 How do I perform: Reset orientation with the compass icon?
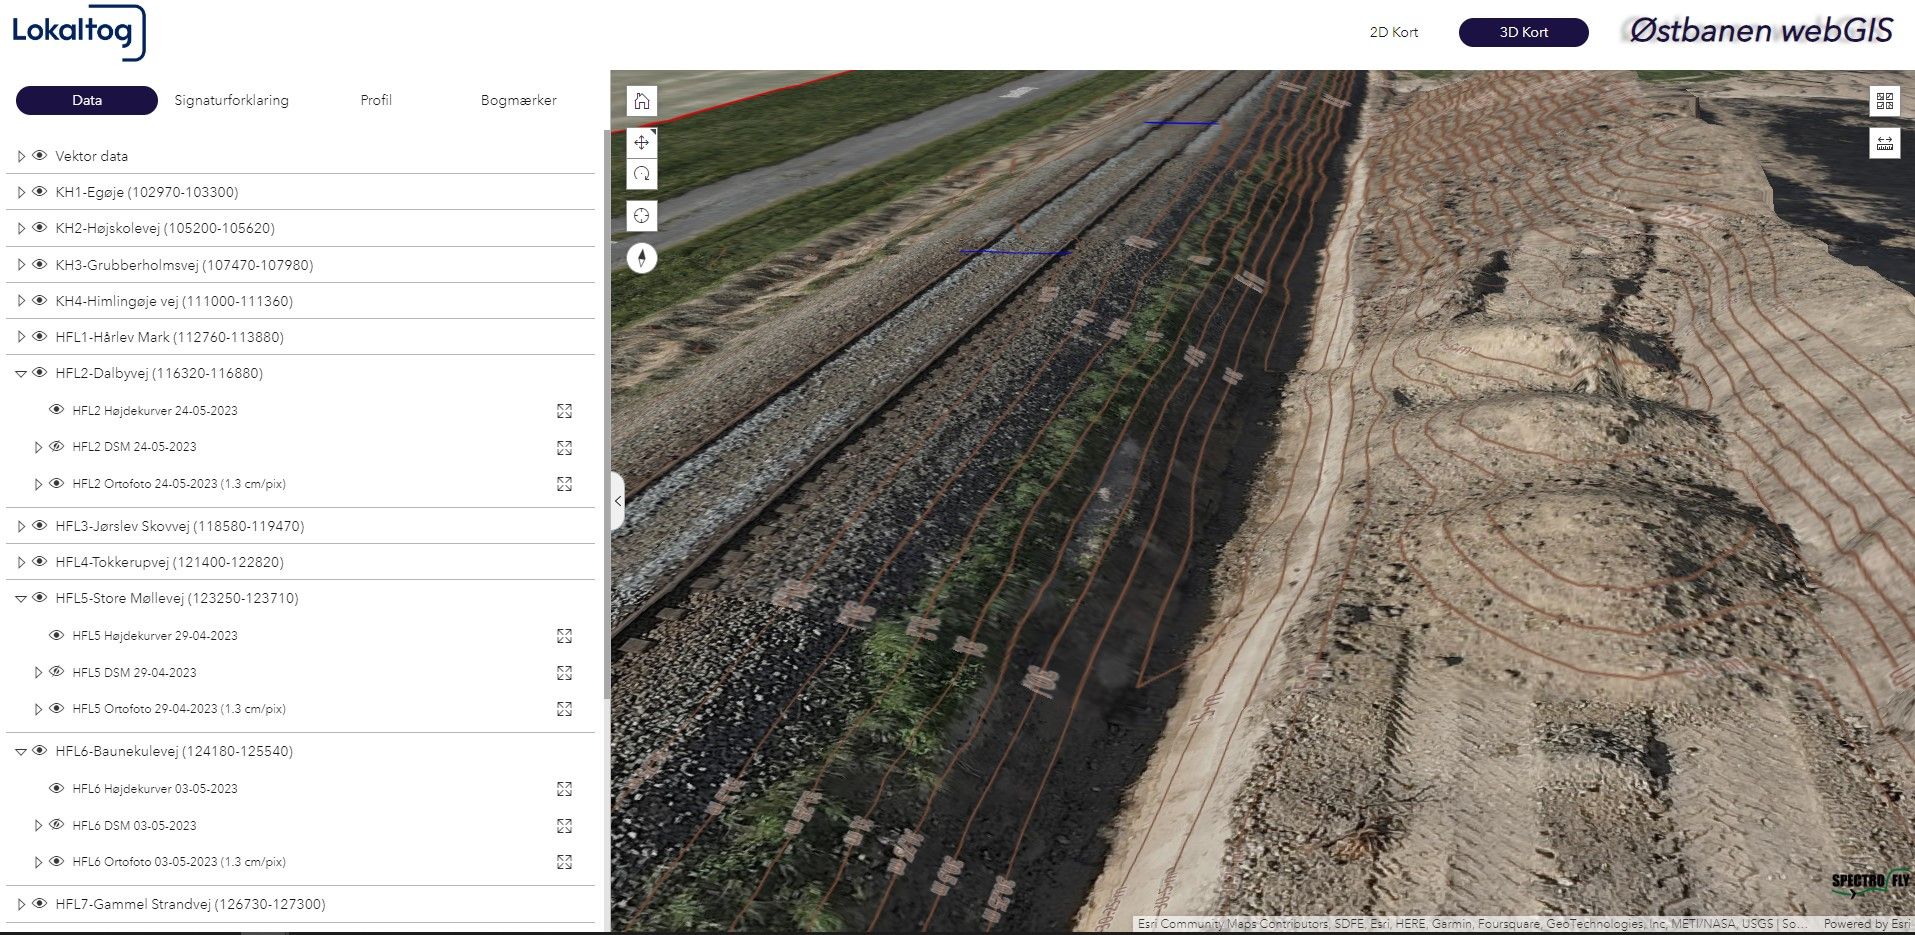click(x=642, y=258)
